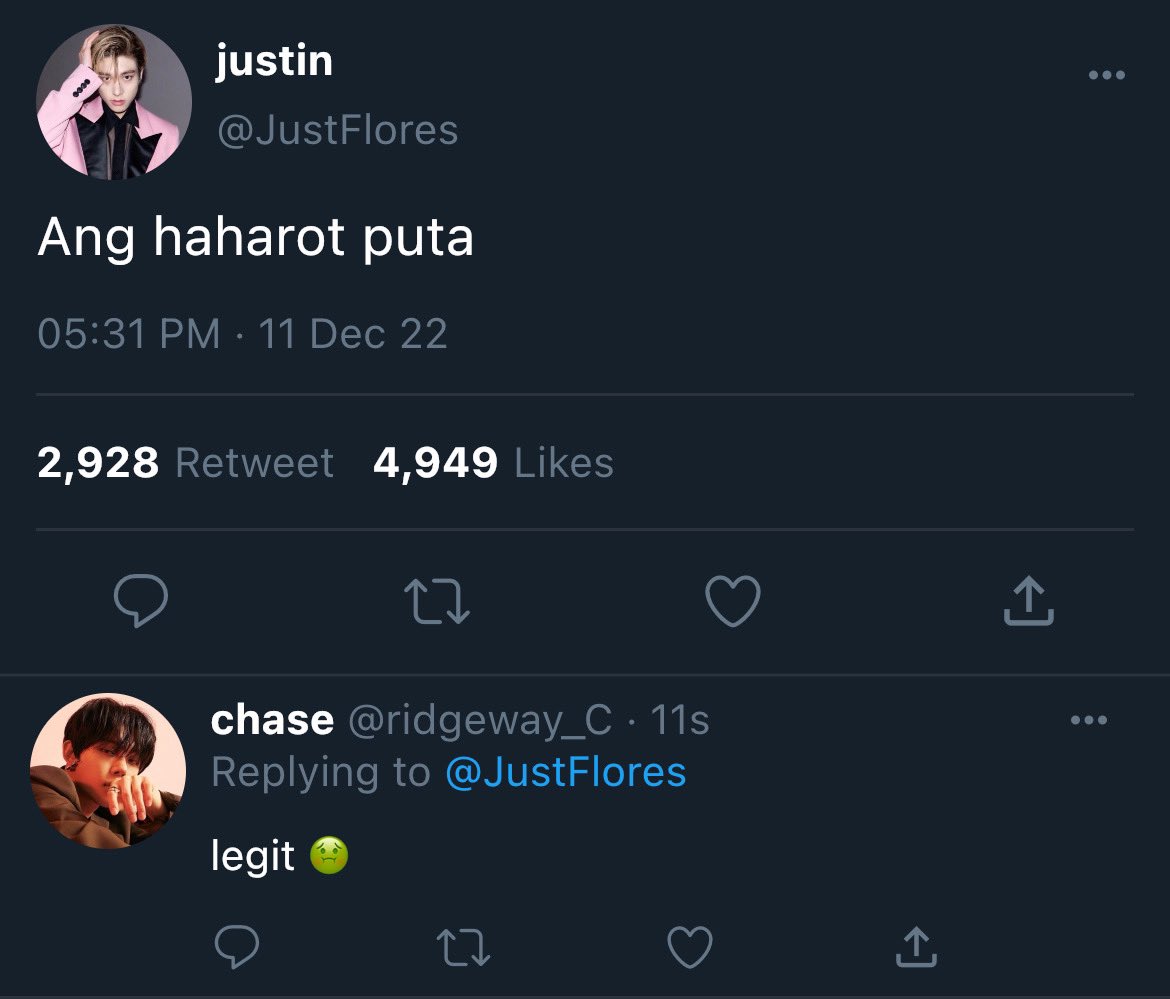
Task: Share chase's reply
Action: (916, 947)
